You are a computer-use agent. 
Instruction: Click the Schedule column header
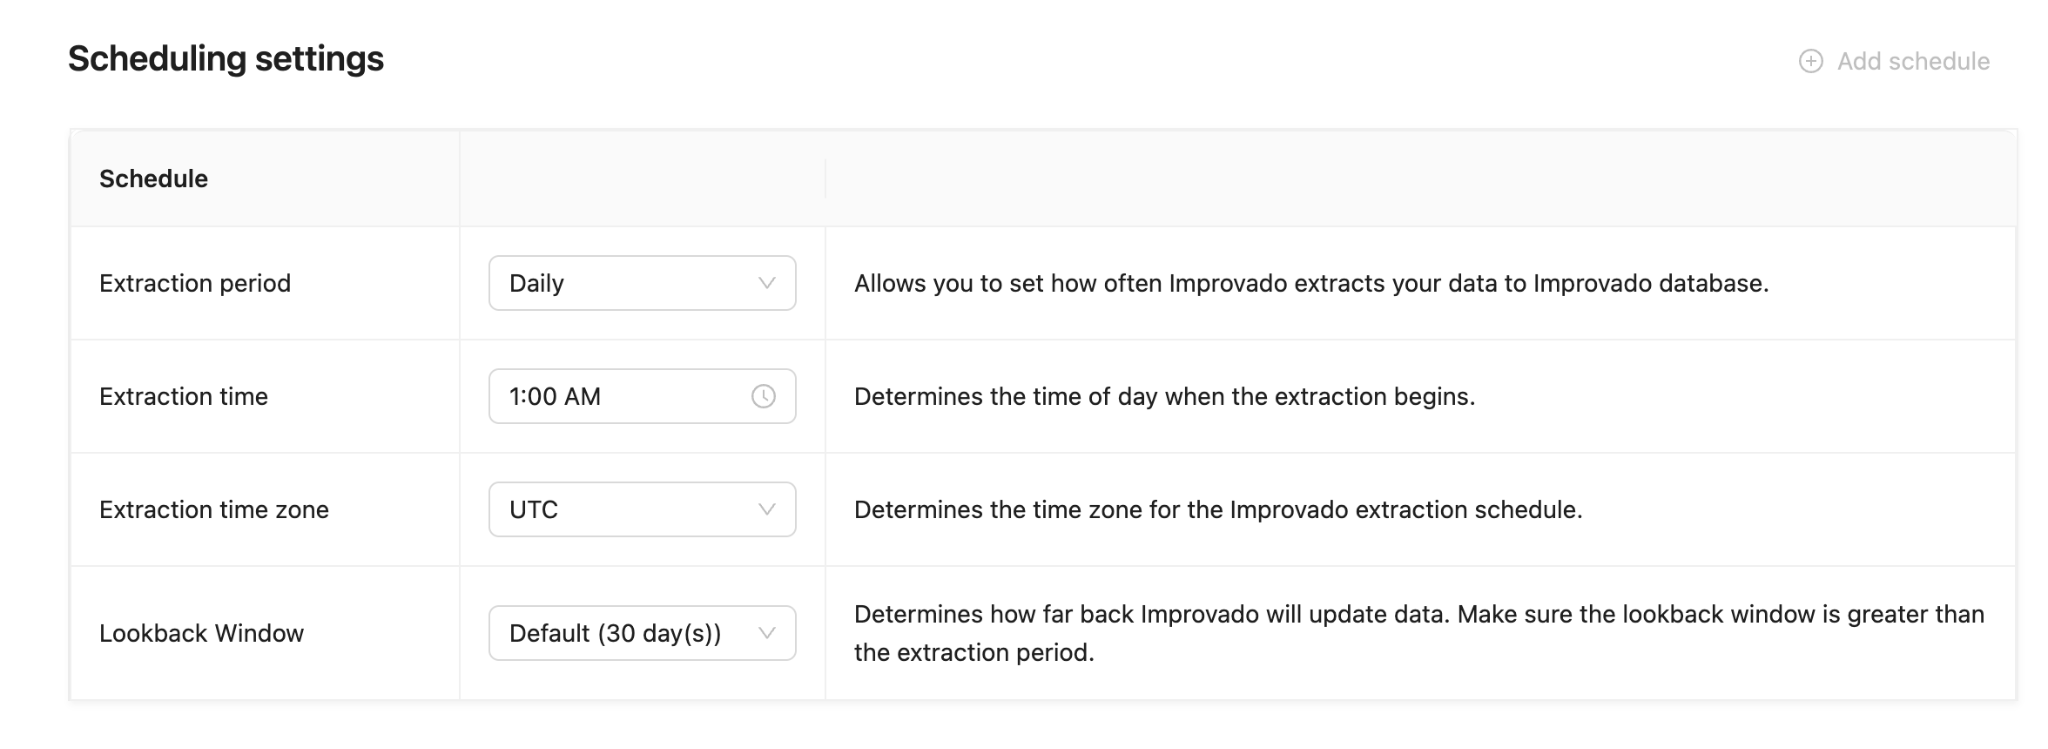tap(154, 179)
